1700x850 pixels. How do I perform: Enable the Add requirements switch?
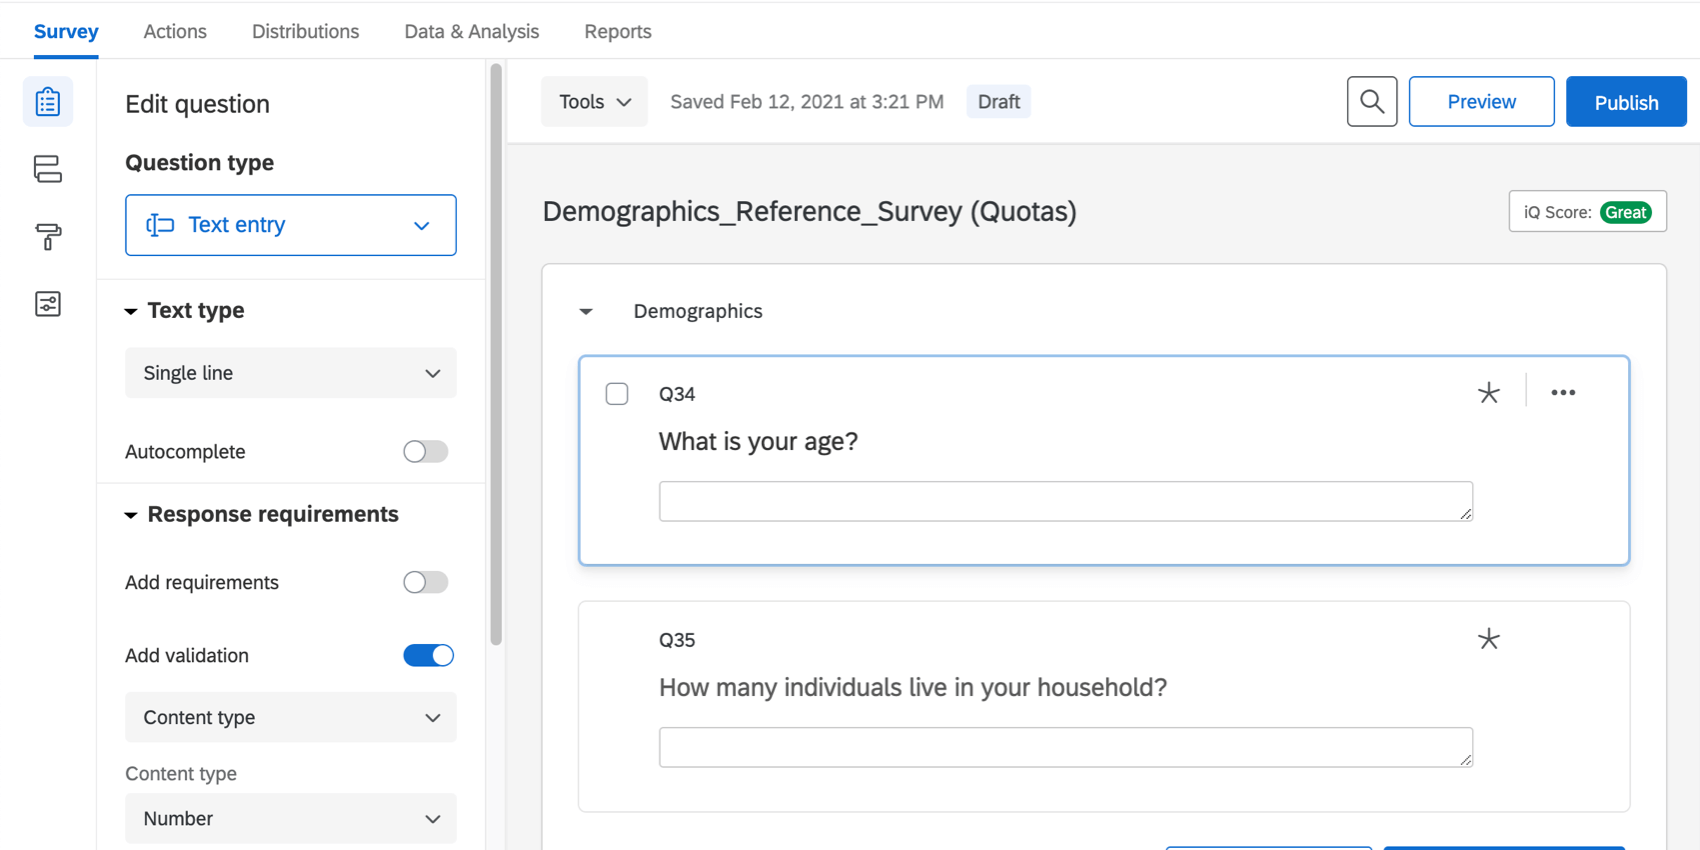pos(426,582)
